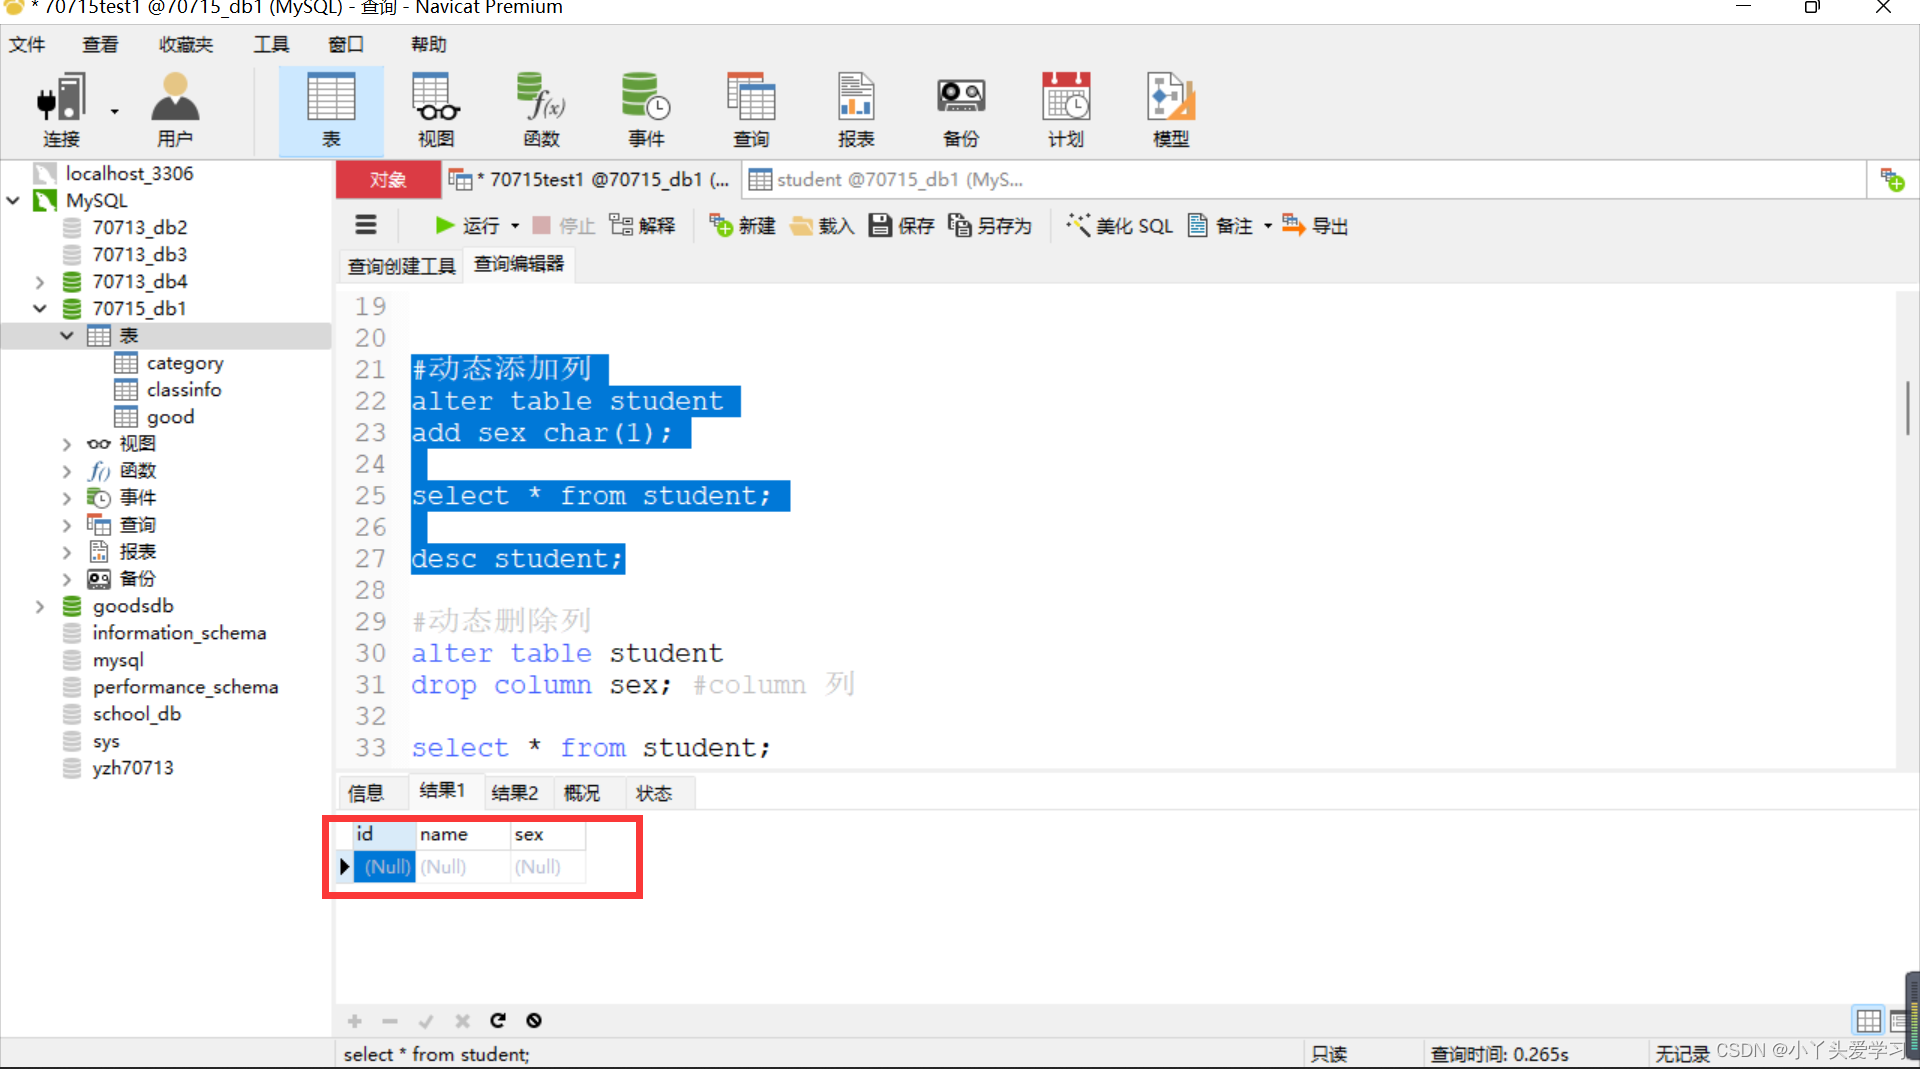Open the Schedule (计划) toolbar icon

[1066, 110]
